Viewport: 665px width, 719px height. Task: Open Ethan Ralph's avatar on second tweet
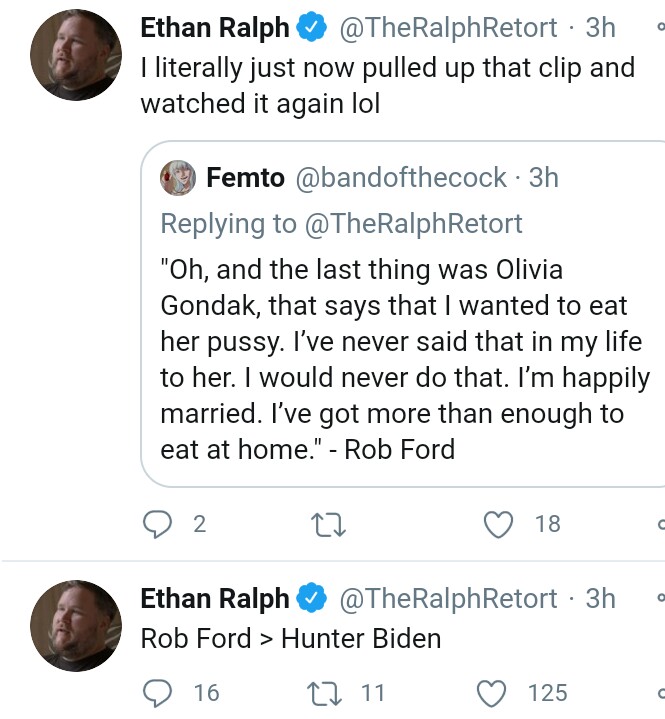(x=76, y=625)
